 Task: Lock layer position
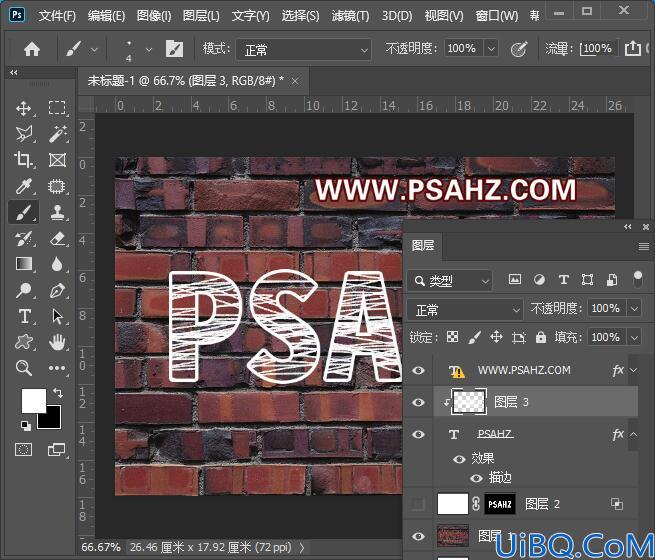496,337
